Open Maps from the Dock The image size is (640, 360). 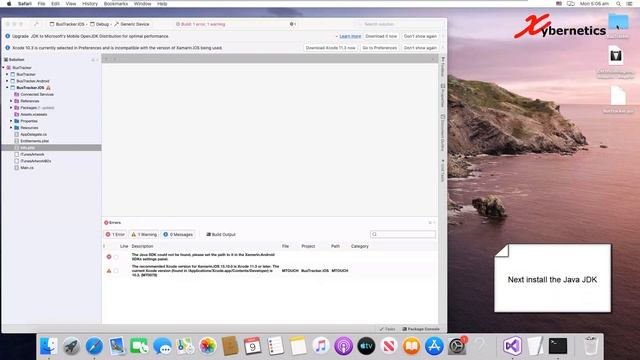point(185,346)
